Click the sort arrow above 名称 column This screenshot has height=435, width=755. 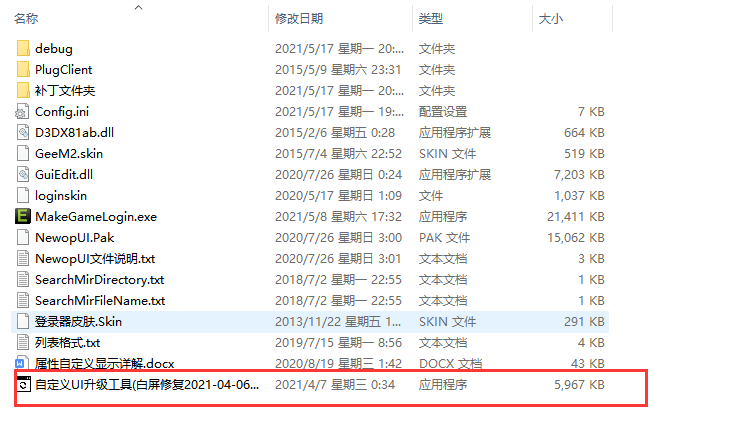click(x=139, y=7)
